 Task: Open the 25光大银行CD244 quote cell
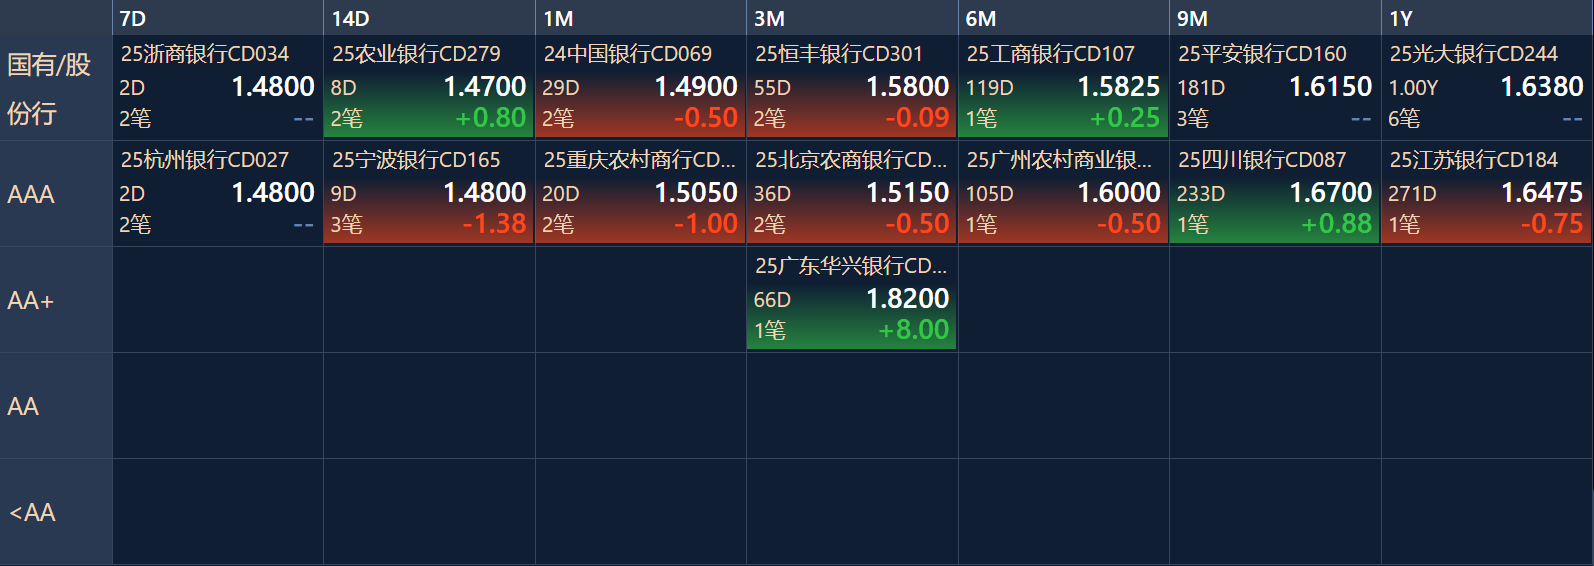(x=1487, y=87)
